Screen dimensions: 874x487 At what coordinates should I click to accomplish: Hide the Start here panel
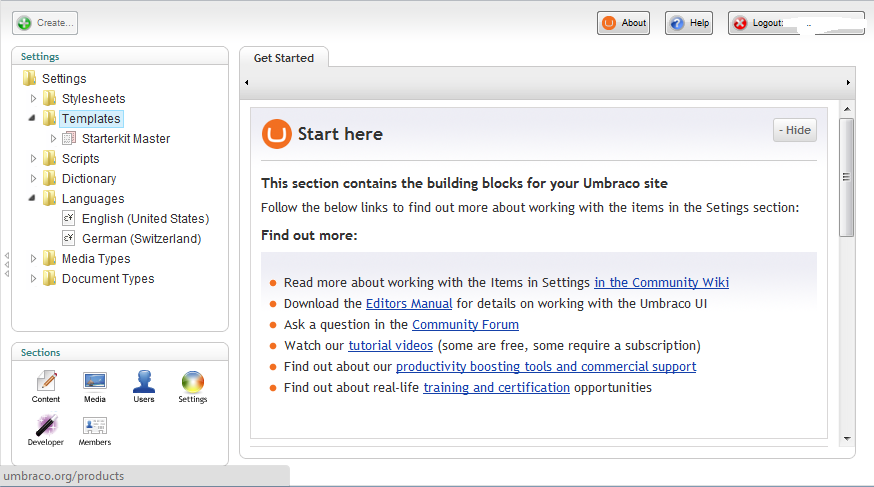pyautogui.click(x=795, y=130)
